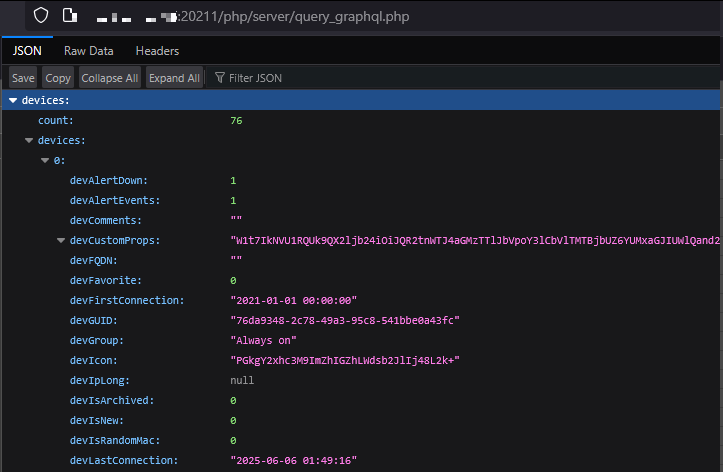Image resolution: width=723 pixels, height=472 pixels.
Task: Click the devGroup "Always on" value
Action: coord(263,341)
